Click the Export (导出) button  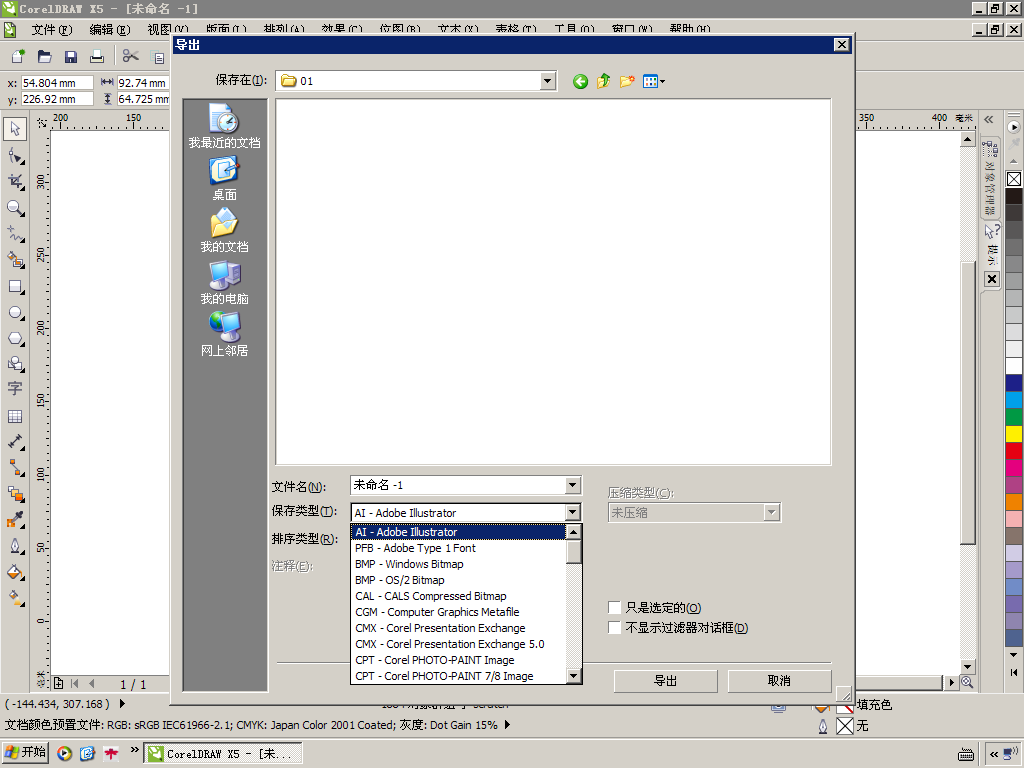tap(665, 680)
